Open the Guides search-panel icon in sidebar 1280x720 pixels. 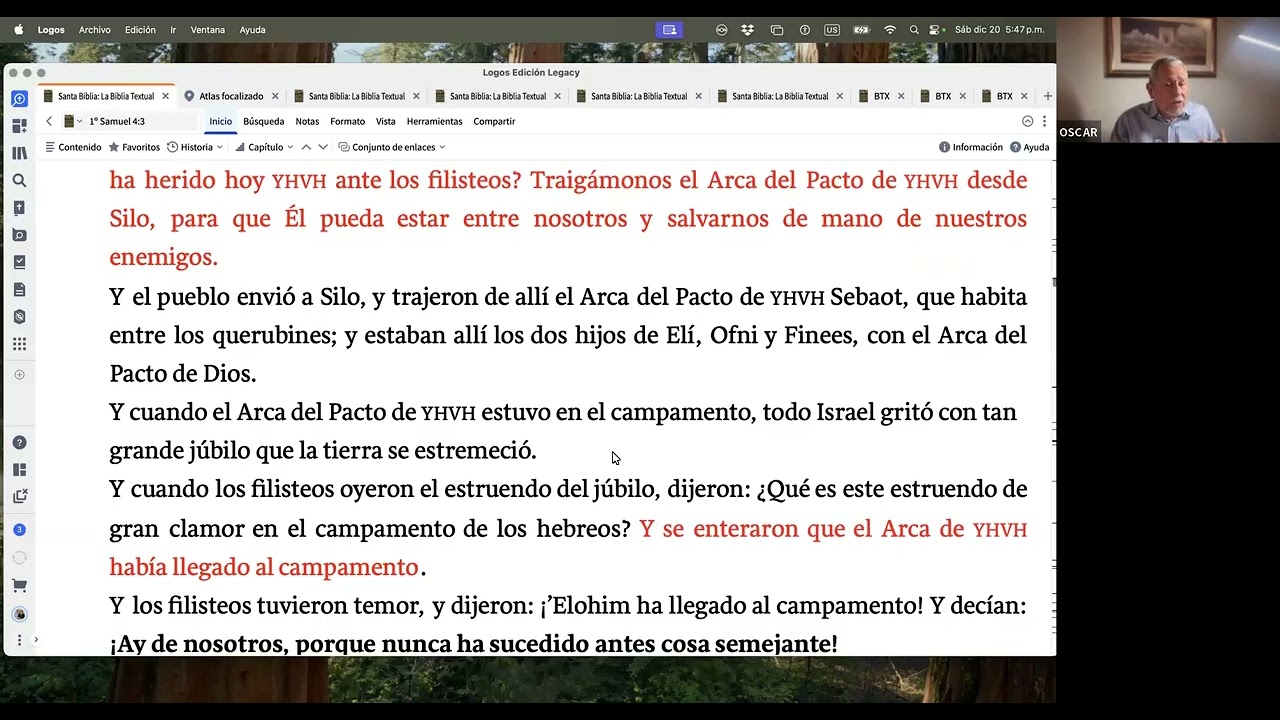click(x=19, y=235)
